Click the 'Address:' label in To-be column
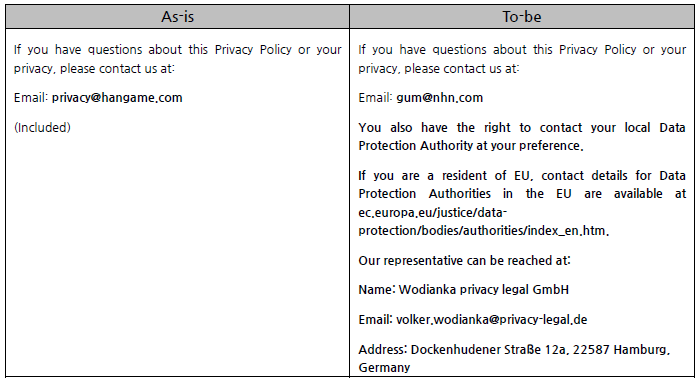This screenshot has height=381, width=698. (383, 349)
